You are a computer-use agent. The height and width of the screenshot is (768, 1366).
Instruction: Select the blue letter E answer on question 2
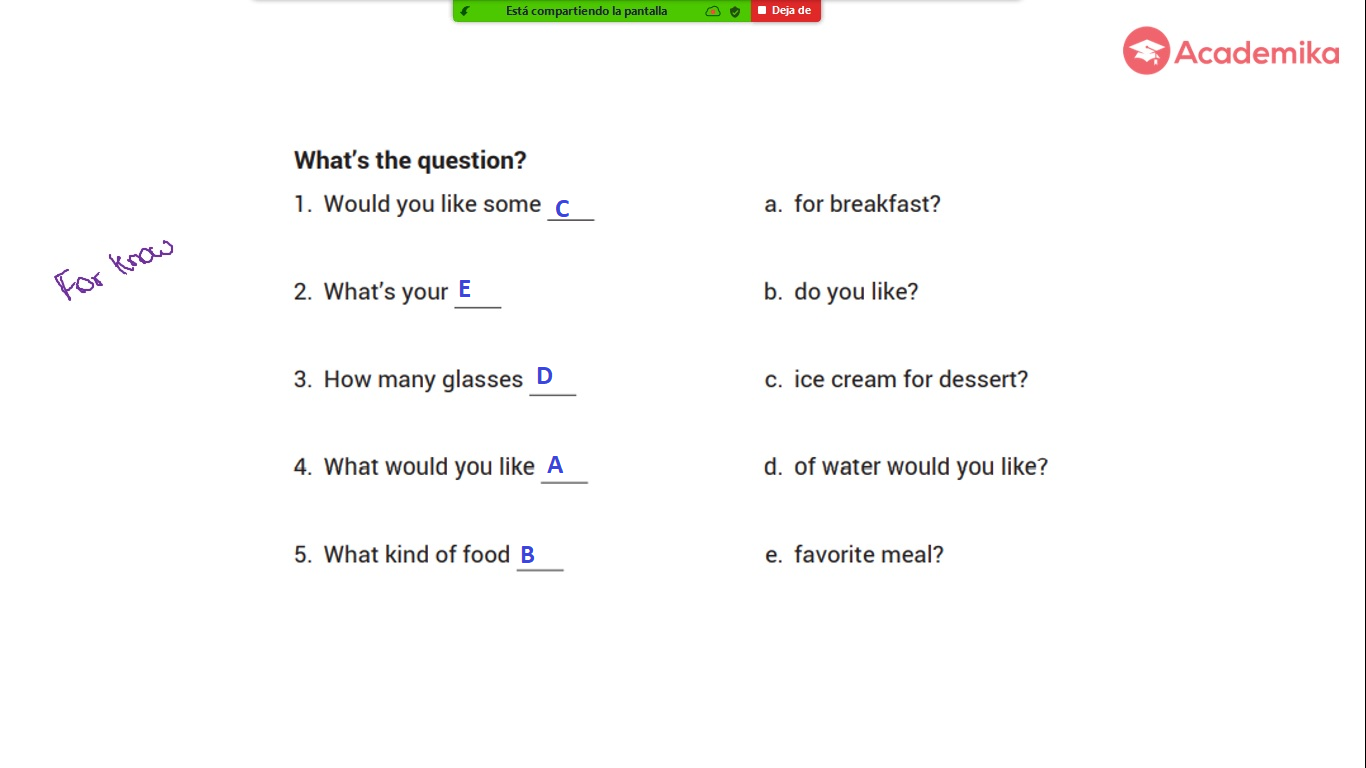coord(464,289)
